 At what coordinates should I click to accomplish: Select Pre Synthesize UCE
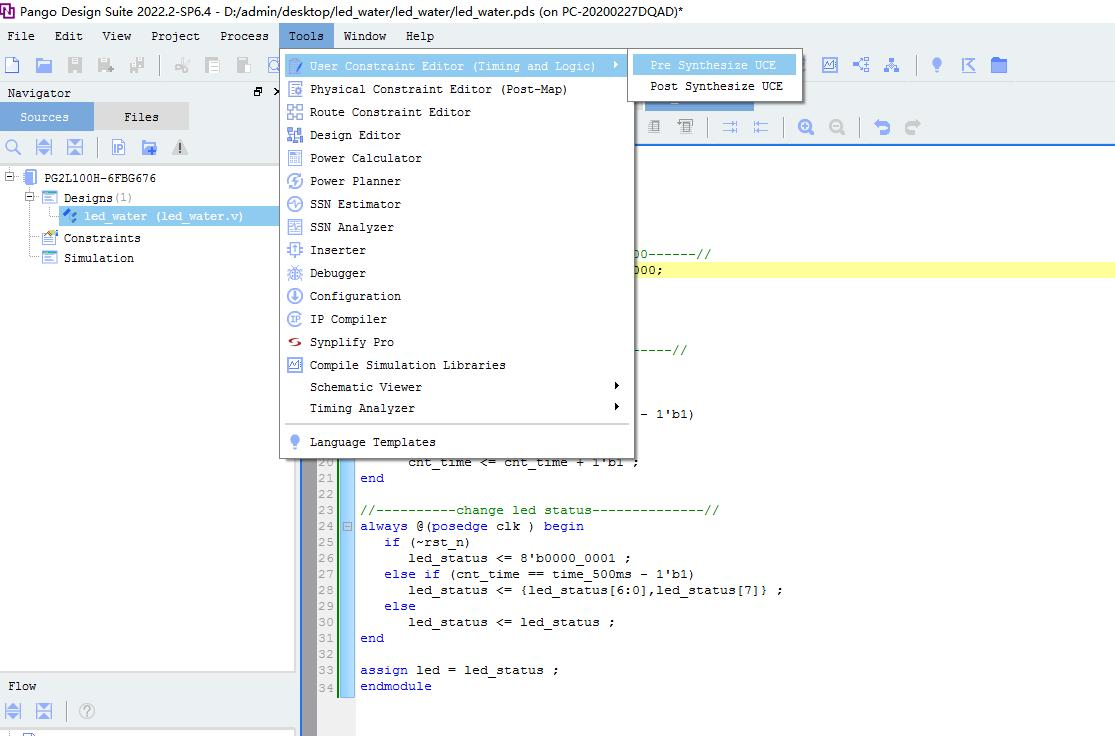(x=714, y=65)
